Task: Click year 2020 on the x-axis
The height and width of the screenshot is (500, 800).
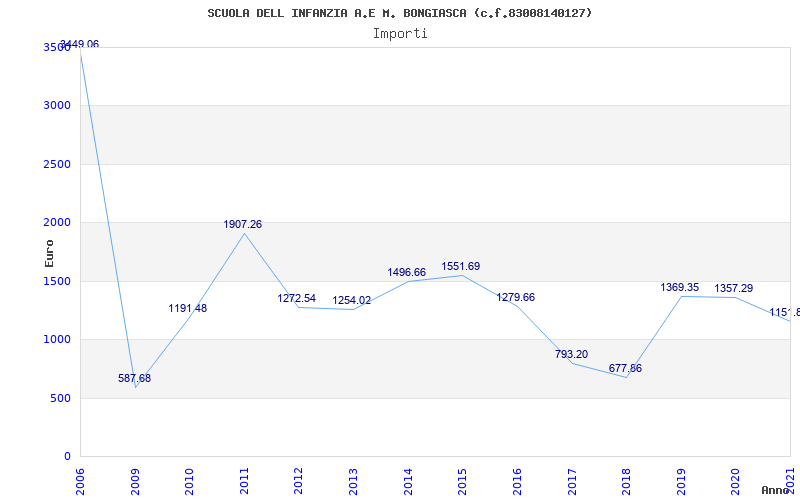Action: tap(735, 481)
